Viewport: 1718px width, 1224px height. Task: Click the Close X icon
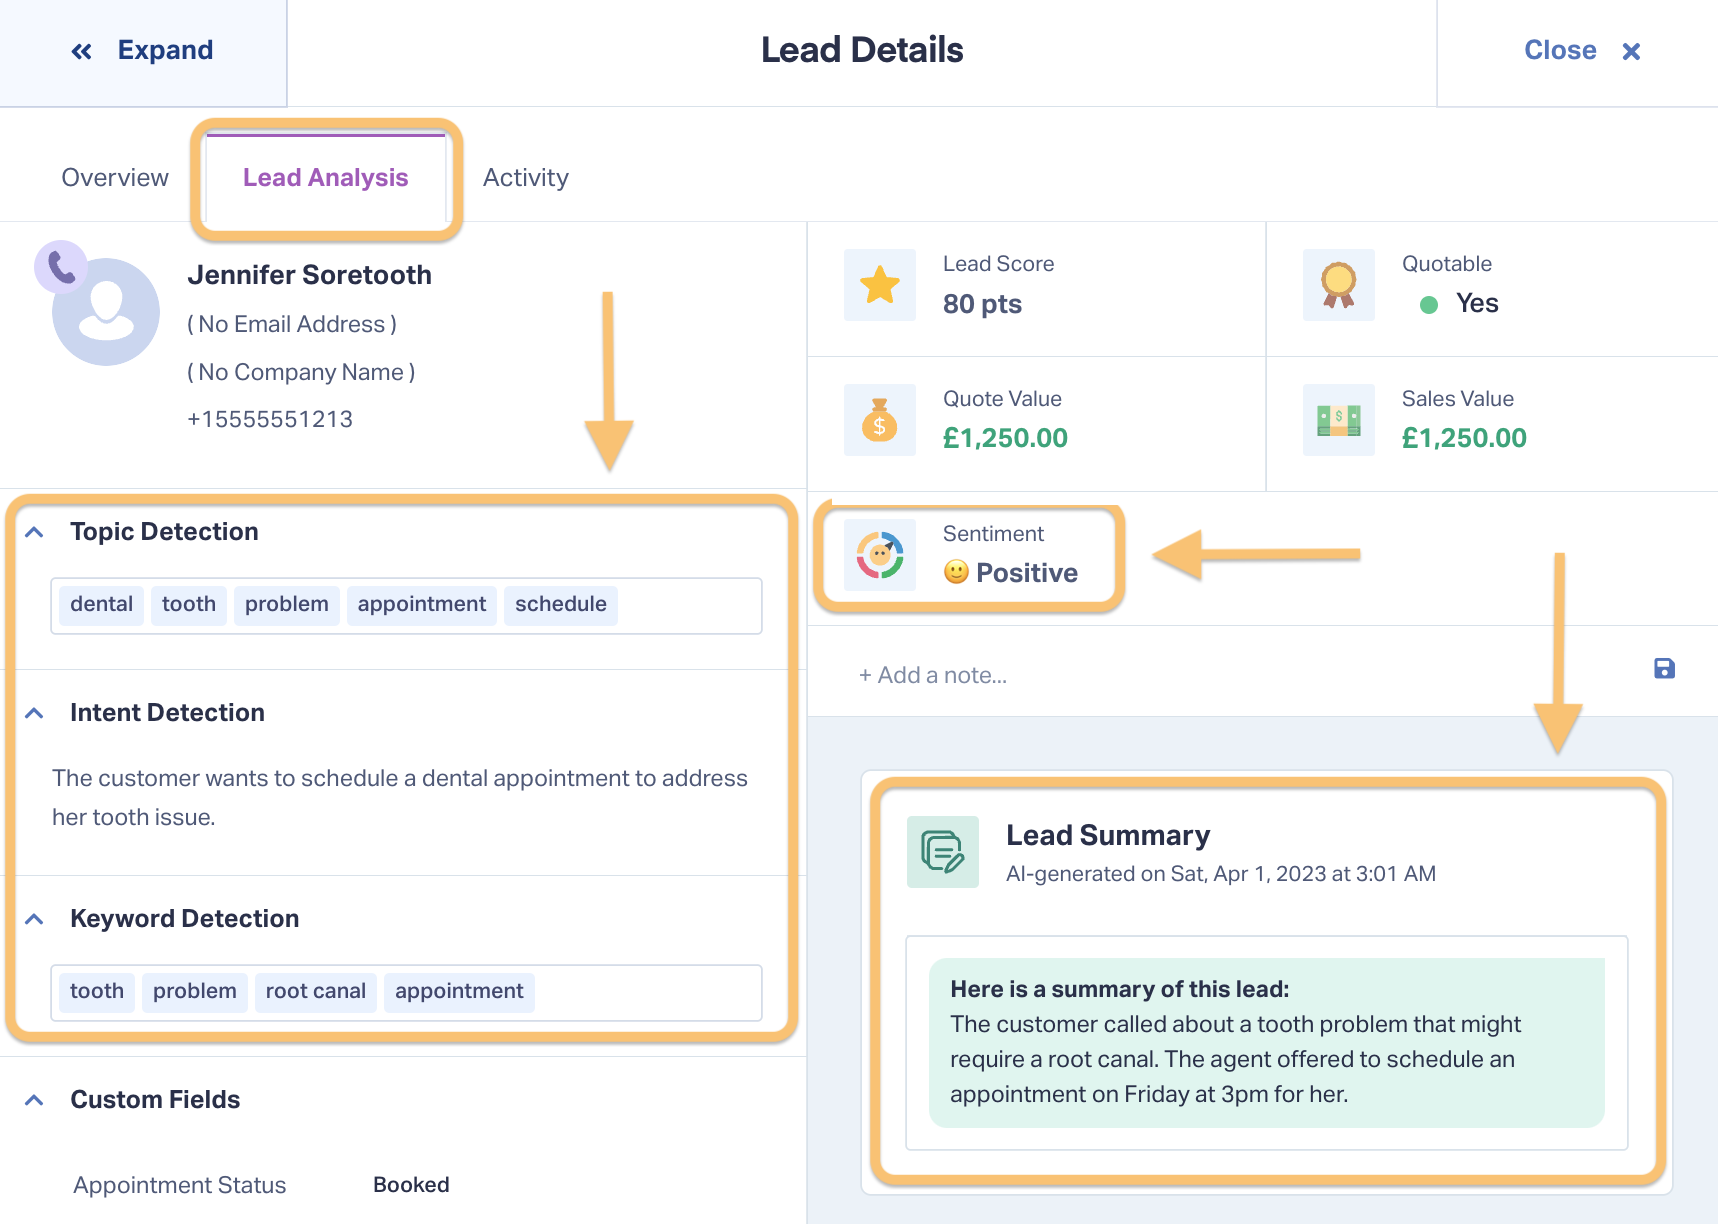pyautogui.click(x=1631, y=51)
